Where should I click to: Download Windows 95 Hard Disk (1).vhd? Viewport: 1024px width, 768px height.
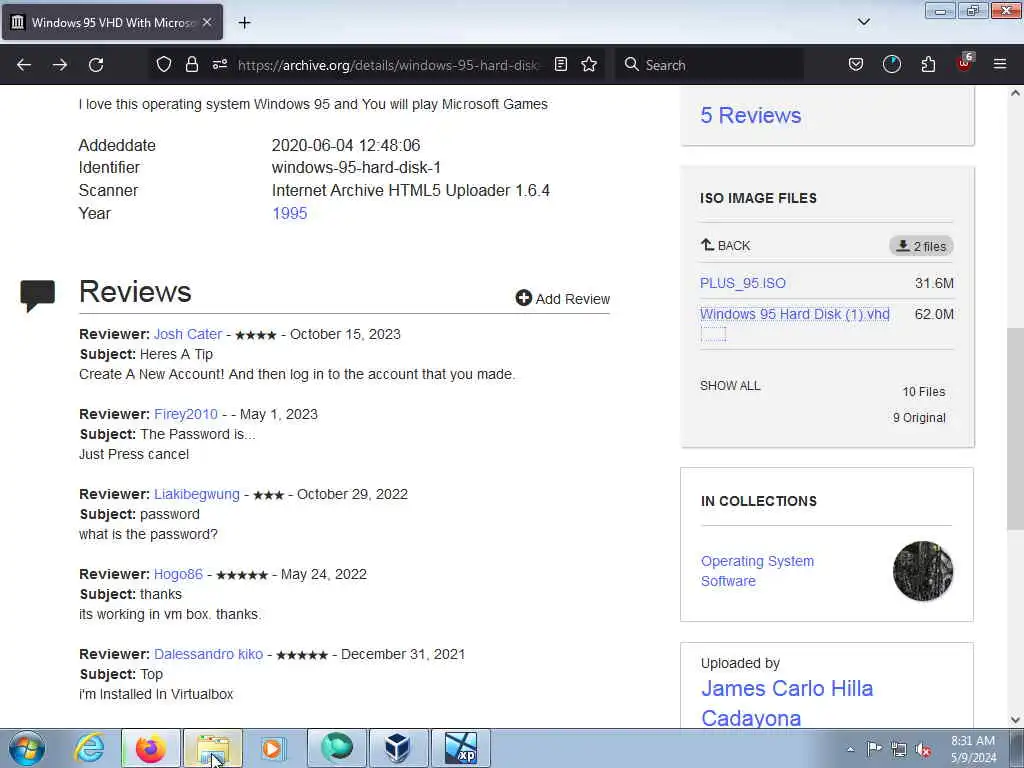pos(795,314)
